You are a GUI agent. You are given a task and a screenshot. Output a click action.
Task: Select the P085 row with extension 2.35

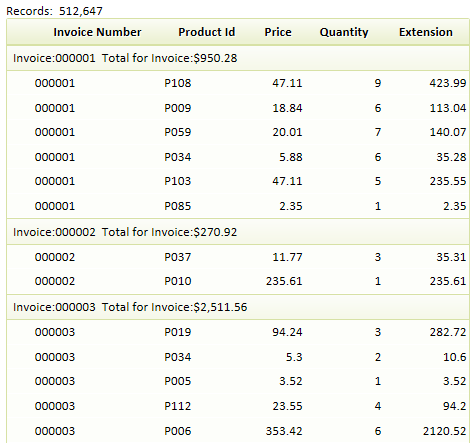click(238, 206)
